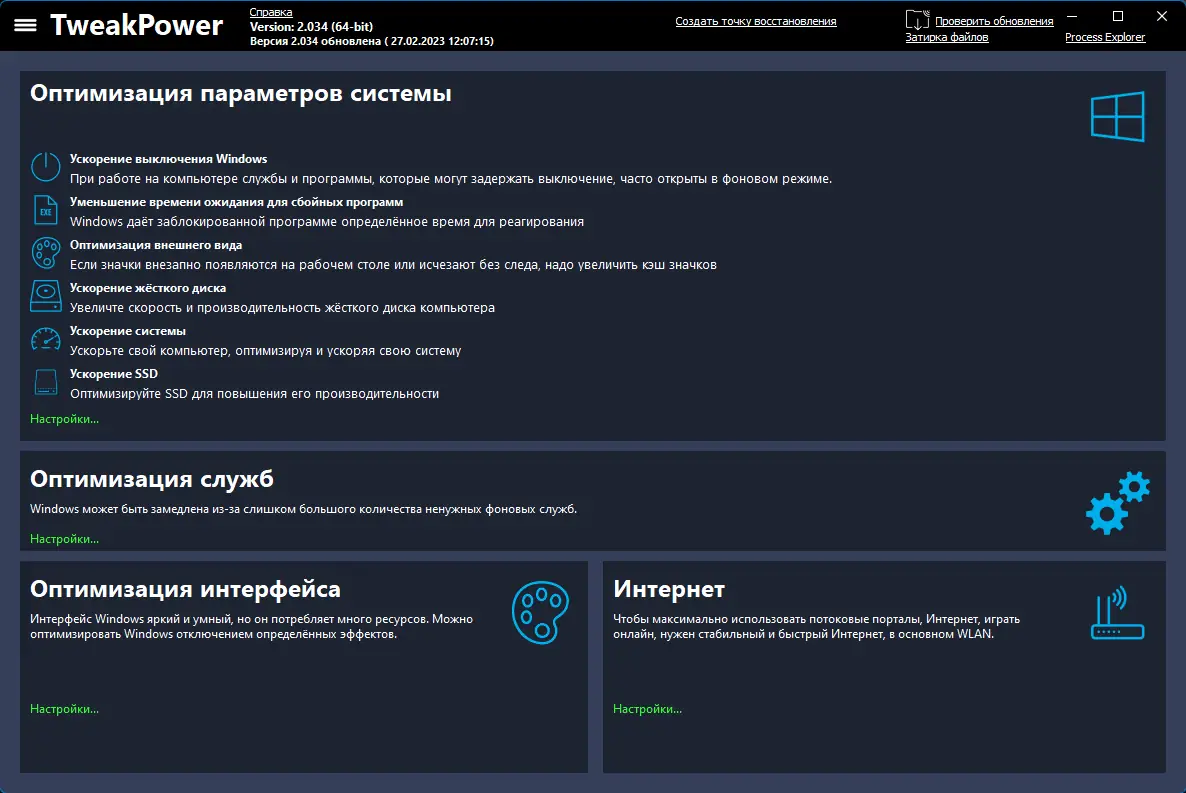Viewport: 1186px width, 793px height.
Task: Open the Справка help link
Action: (271, 12)
